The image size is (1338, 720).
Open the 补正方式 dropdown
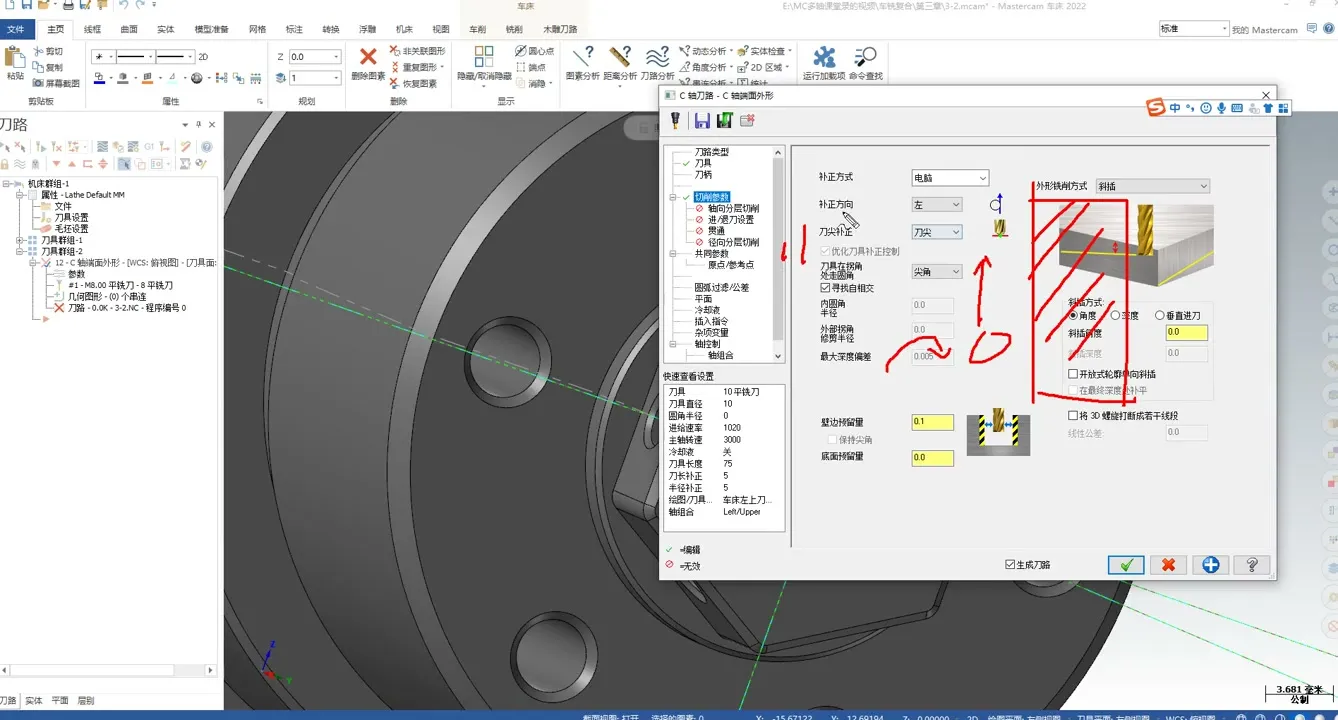coord(949,178)
